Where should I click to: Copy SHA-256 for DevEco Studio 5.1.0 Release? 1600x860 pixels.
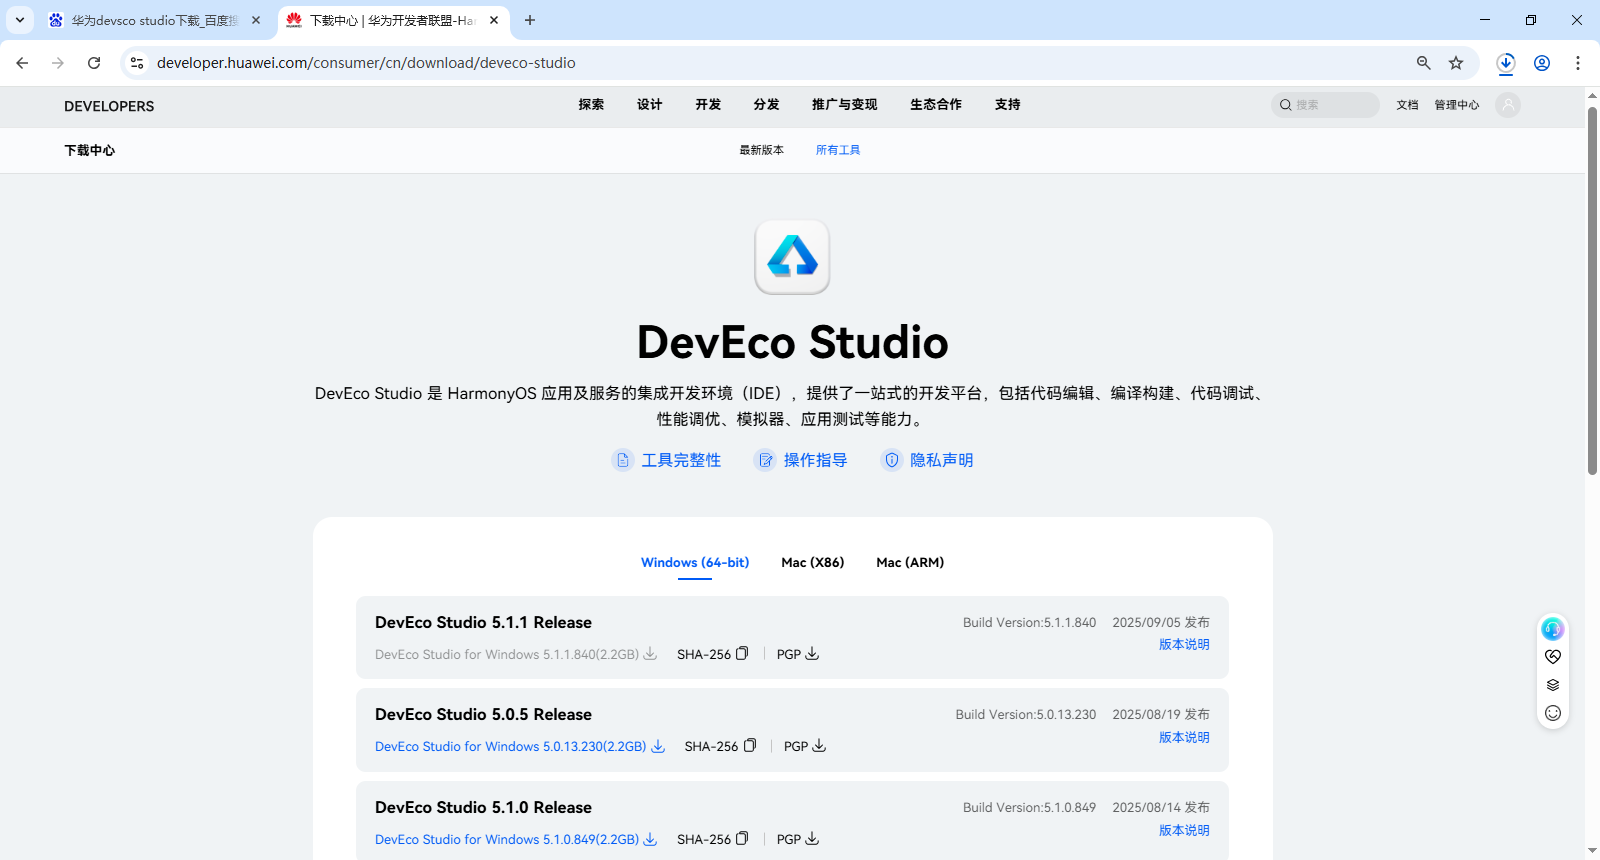point(742,839)
